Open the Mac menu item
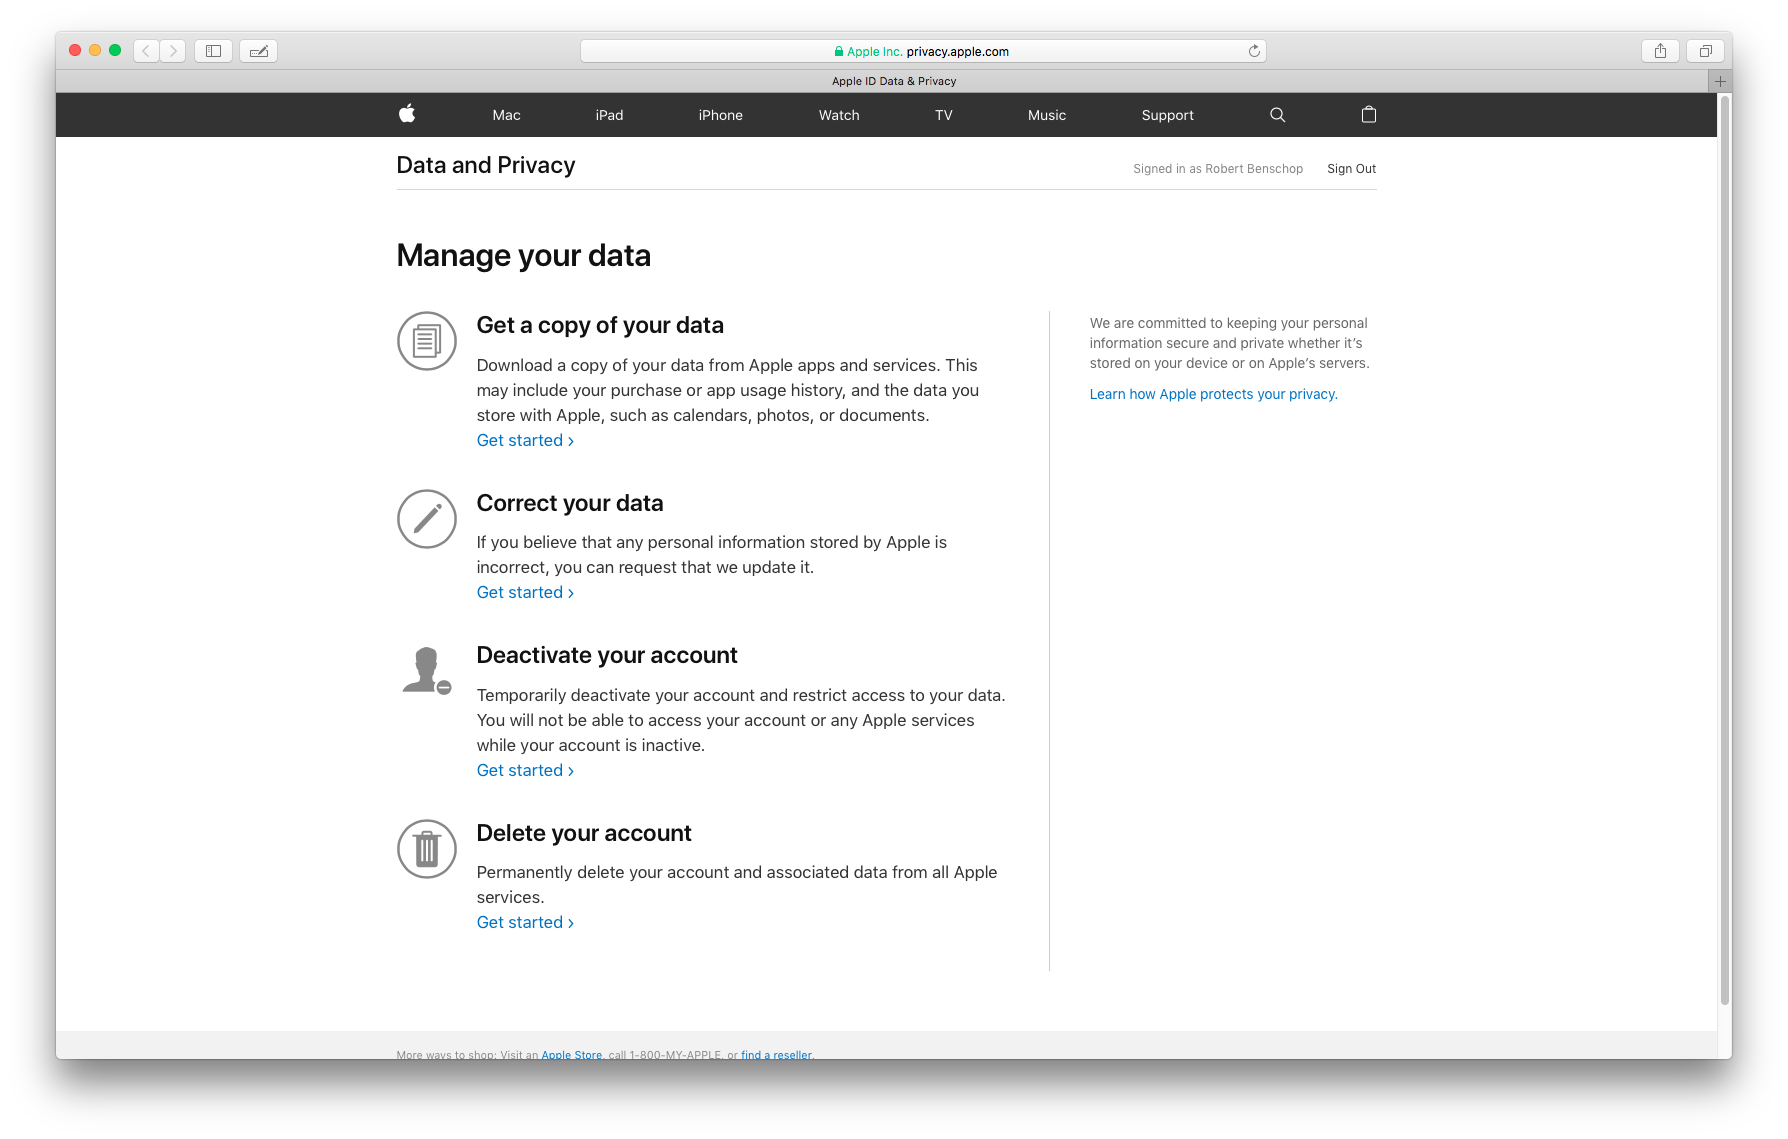Image resolution: width=1788 pixels, height=1139 pixels. point(506,115)
